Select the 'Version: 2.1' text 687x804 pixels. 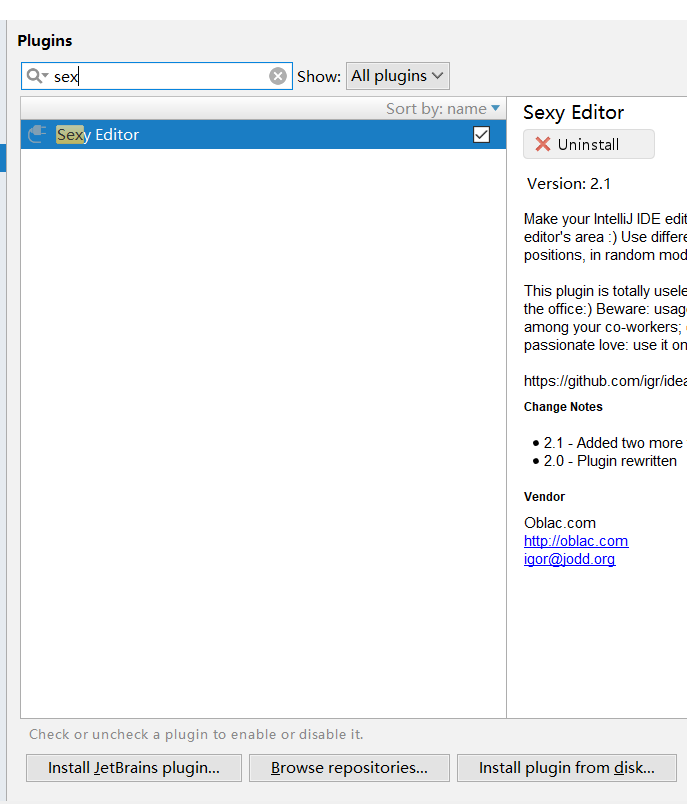point(569,184)
